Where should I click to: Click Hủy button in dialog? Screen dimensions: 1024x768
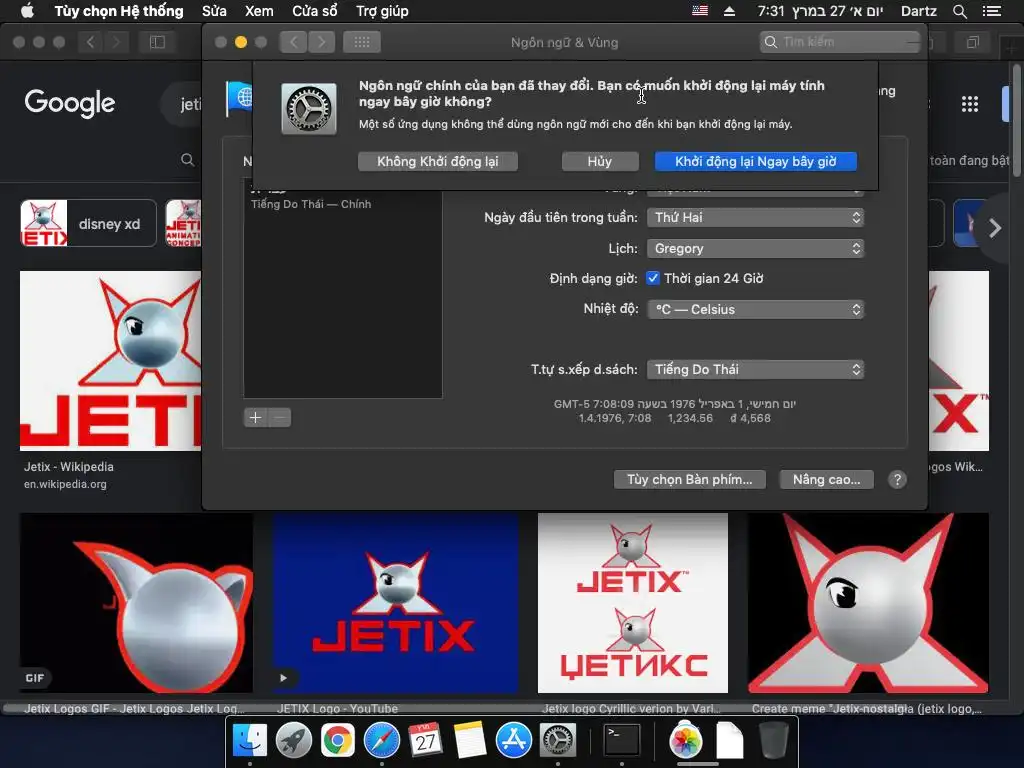coord(600,161)
